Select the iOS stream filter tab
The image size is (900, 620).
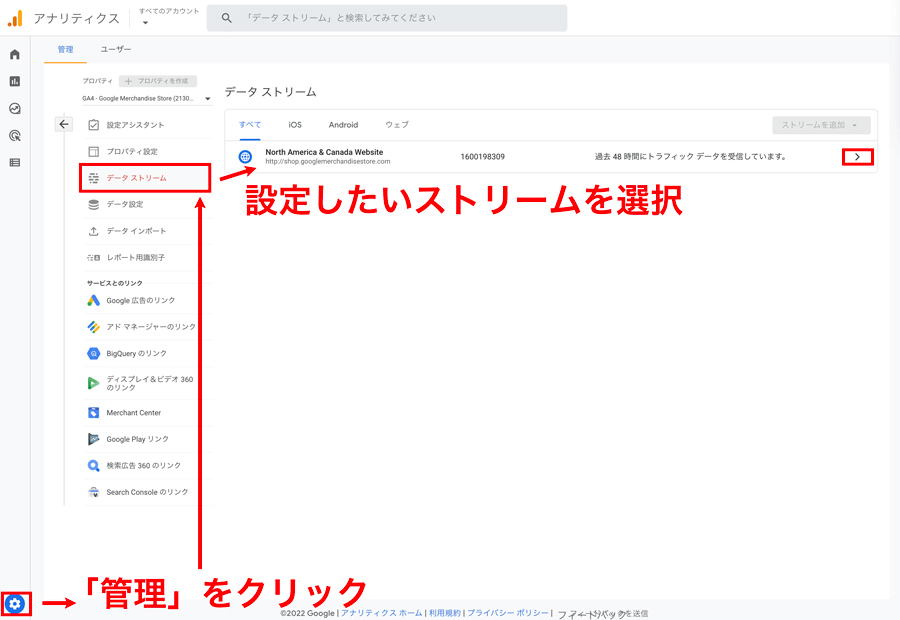295,125
